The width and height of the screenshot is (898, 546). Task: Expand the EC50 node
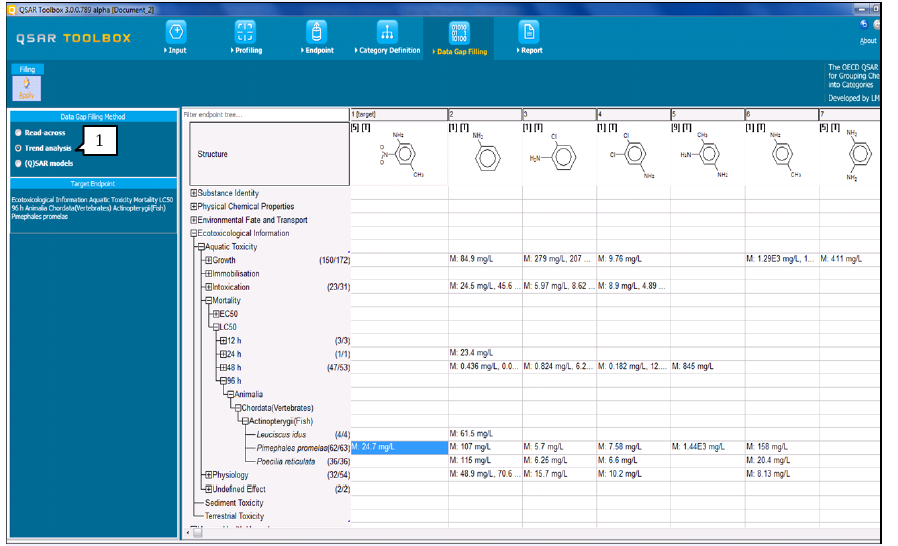(216, 314)
